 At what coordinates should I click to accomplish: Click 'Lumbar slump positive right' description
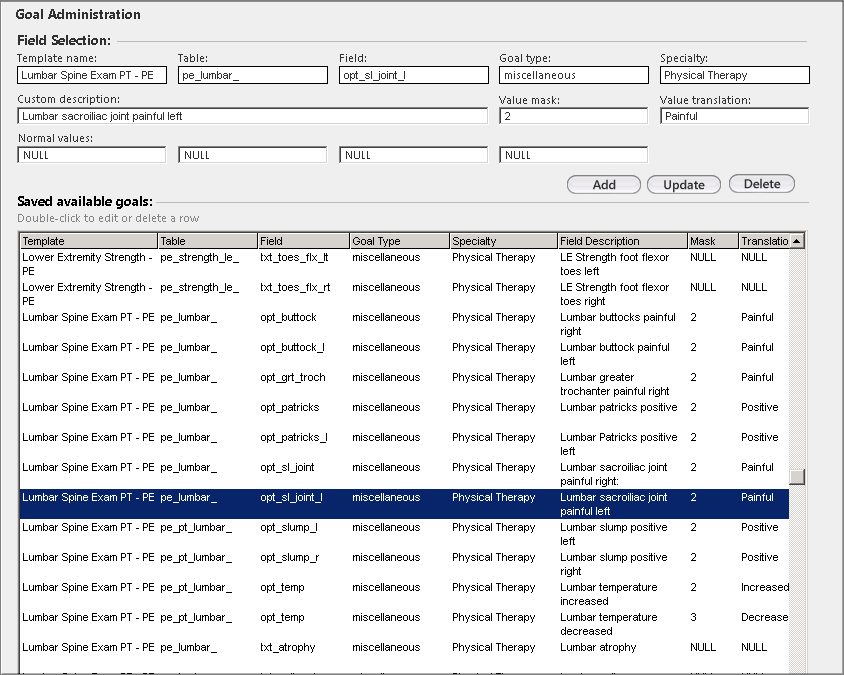tap(614, 564)
